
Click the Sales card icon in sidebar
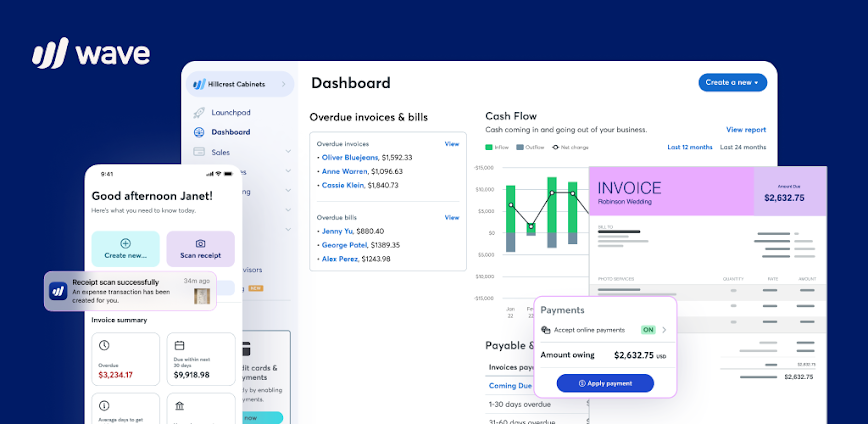pos(199,152)
